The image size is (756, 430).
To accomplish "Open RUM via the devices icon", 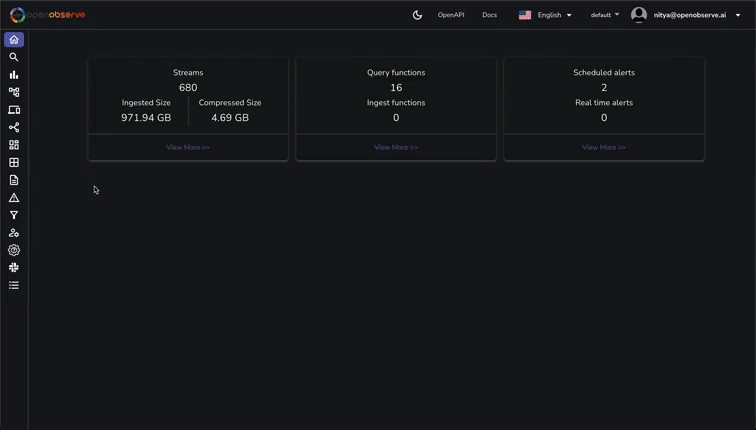I will click(x=14, y=110).
